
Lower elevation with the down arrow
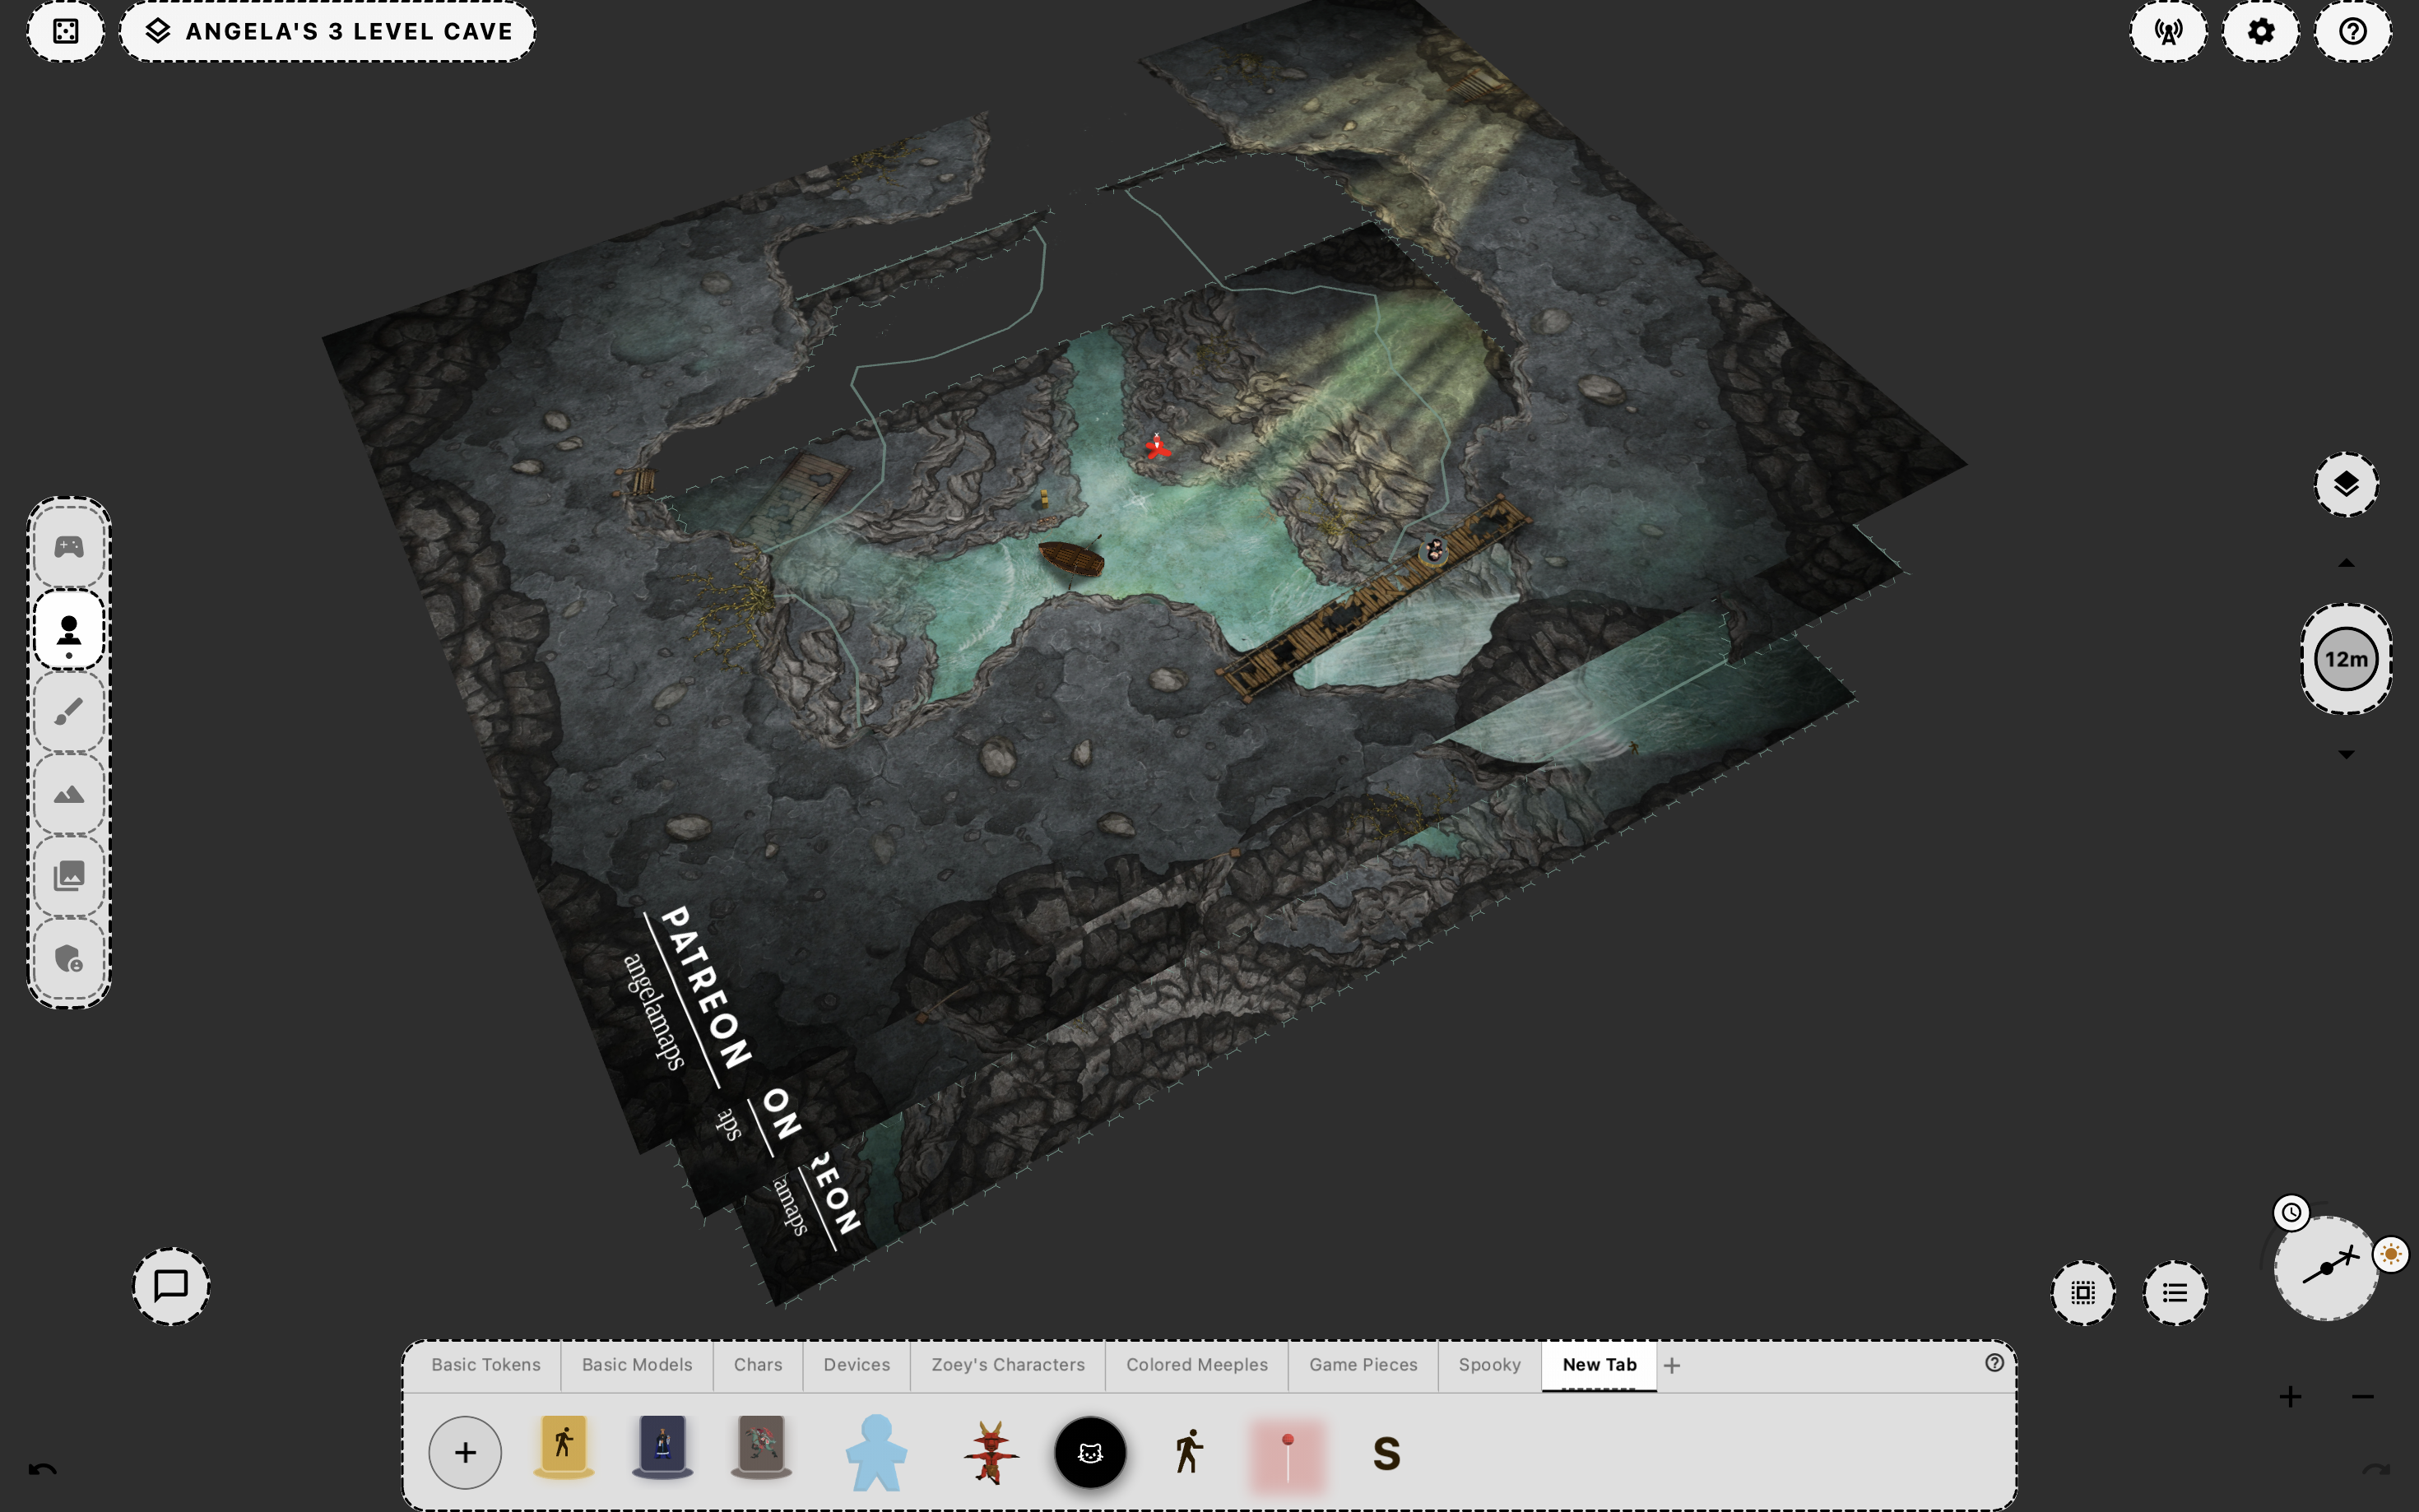point(2346,754)
